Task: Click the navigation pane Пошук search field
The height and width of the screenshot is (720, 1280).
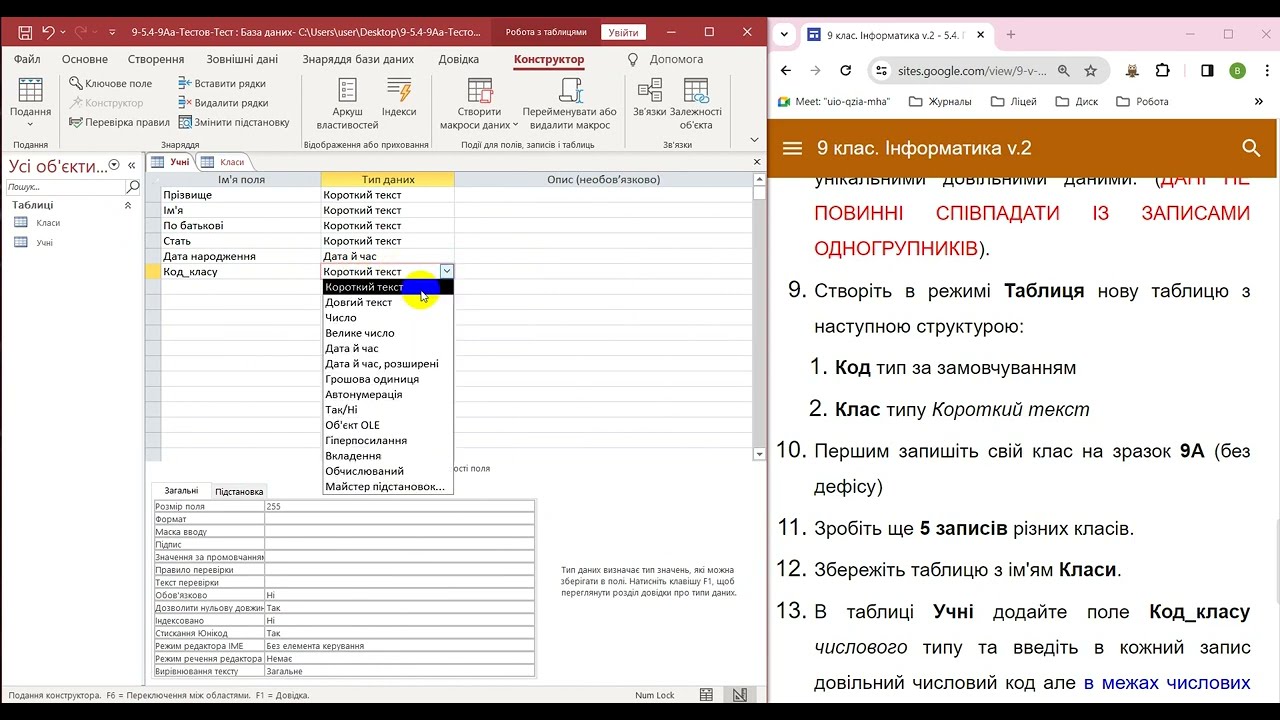Action: tap(65, 187)
